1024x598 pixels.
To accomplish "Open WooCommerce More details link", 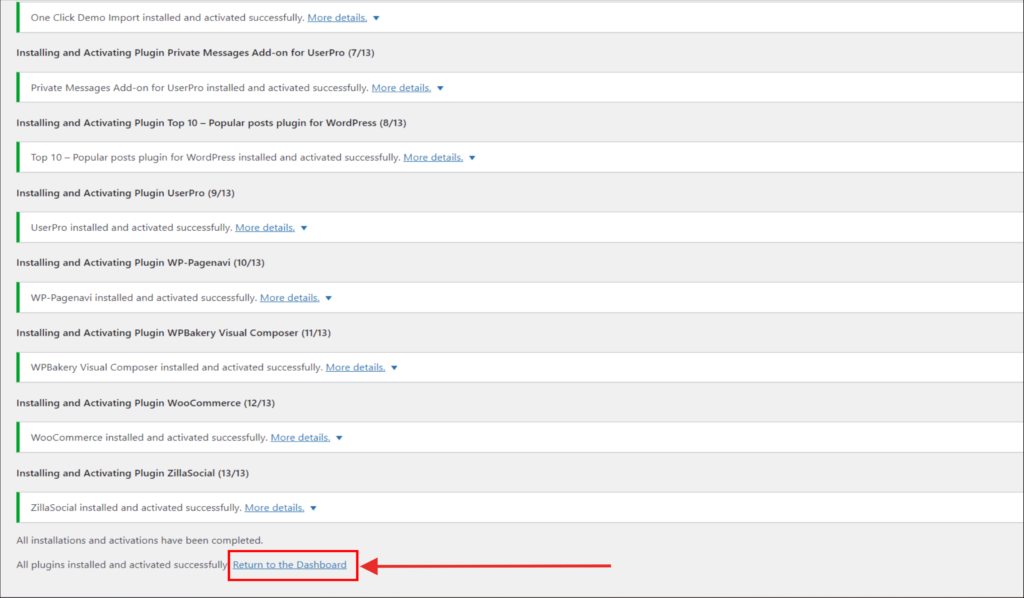I will [301, 438].
